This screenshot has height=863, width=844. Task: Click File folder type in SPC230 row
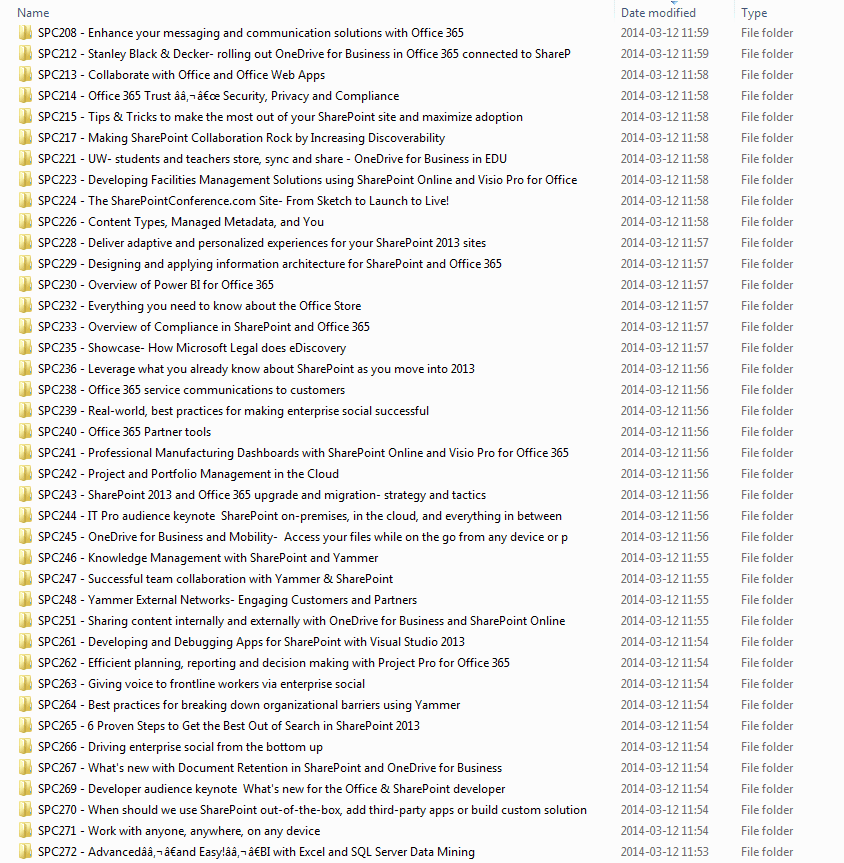[x=767, y=285]
